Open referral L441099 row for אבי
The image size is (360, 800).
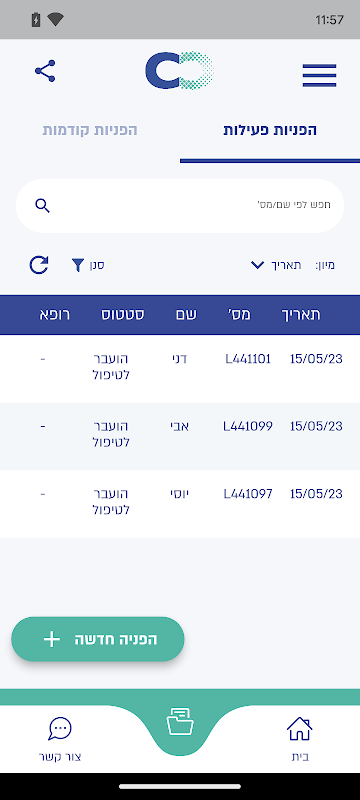pos(180,436)
